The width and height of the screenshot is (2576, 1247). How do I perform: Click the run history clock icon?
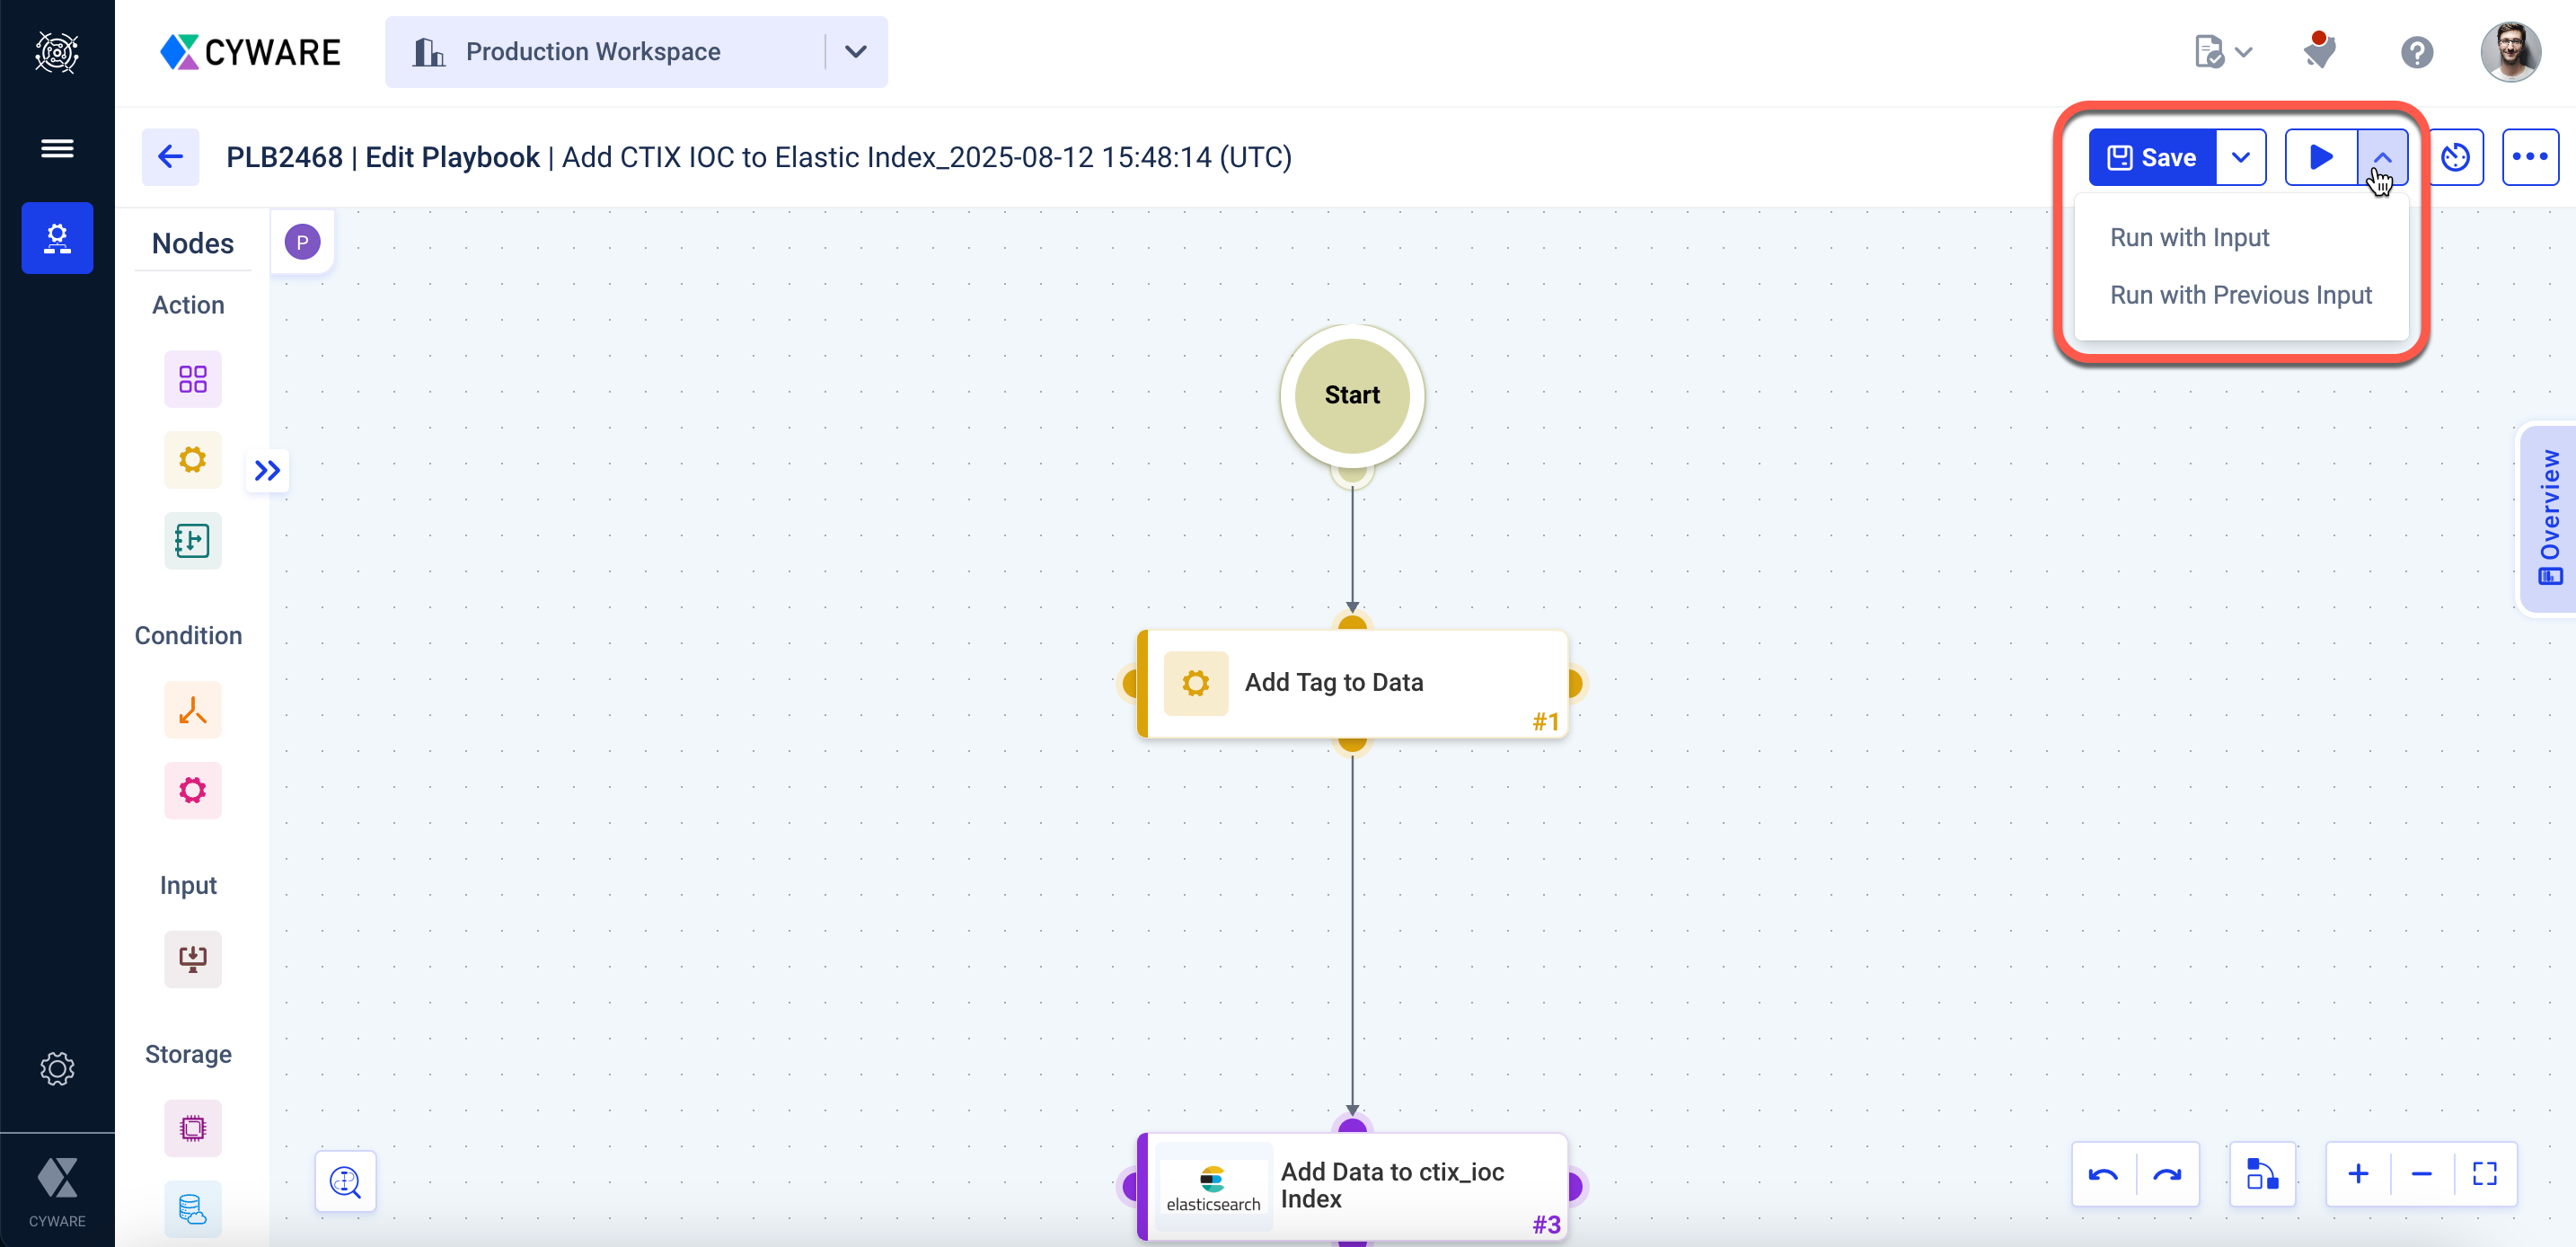[2455, 157]
